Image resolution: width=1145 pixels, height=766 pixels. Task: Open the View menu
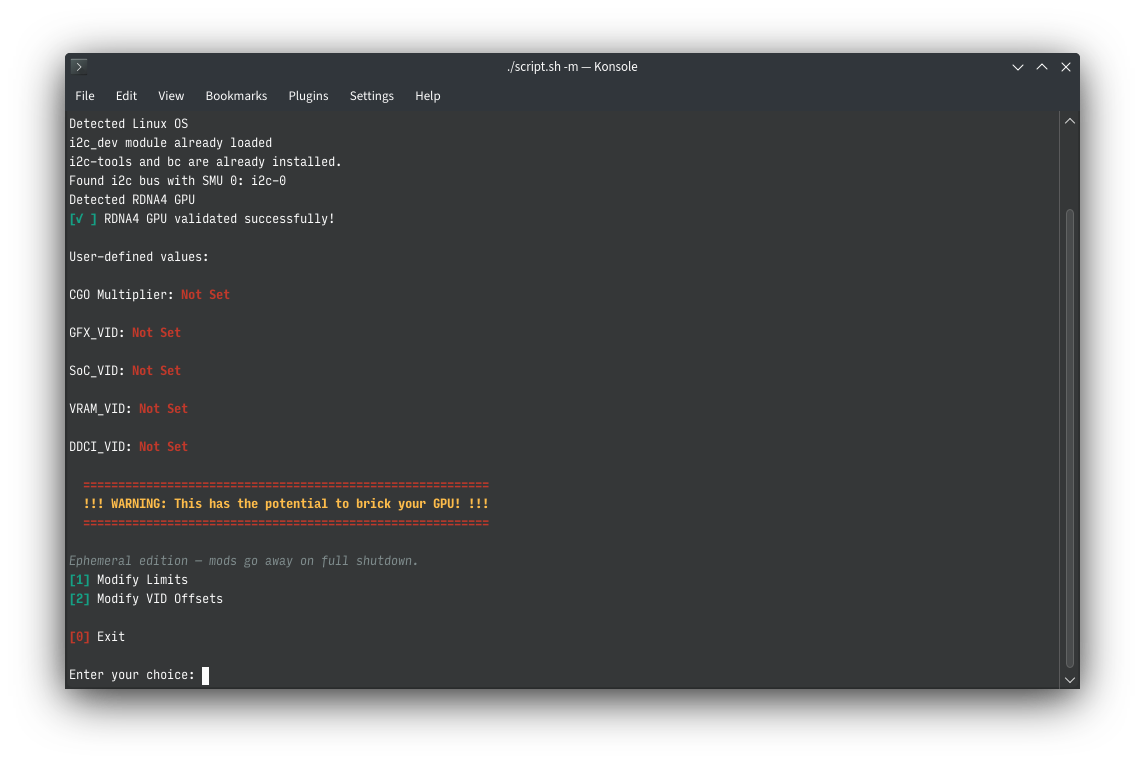(171, 96)
